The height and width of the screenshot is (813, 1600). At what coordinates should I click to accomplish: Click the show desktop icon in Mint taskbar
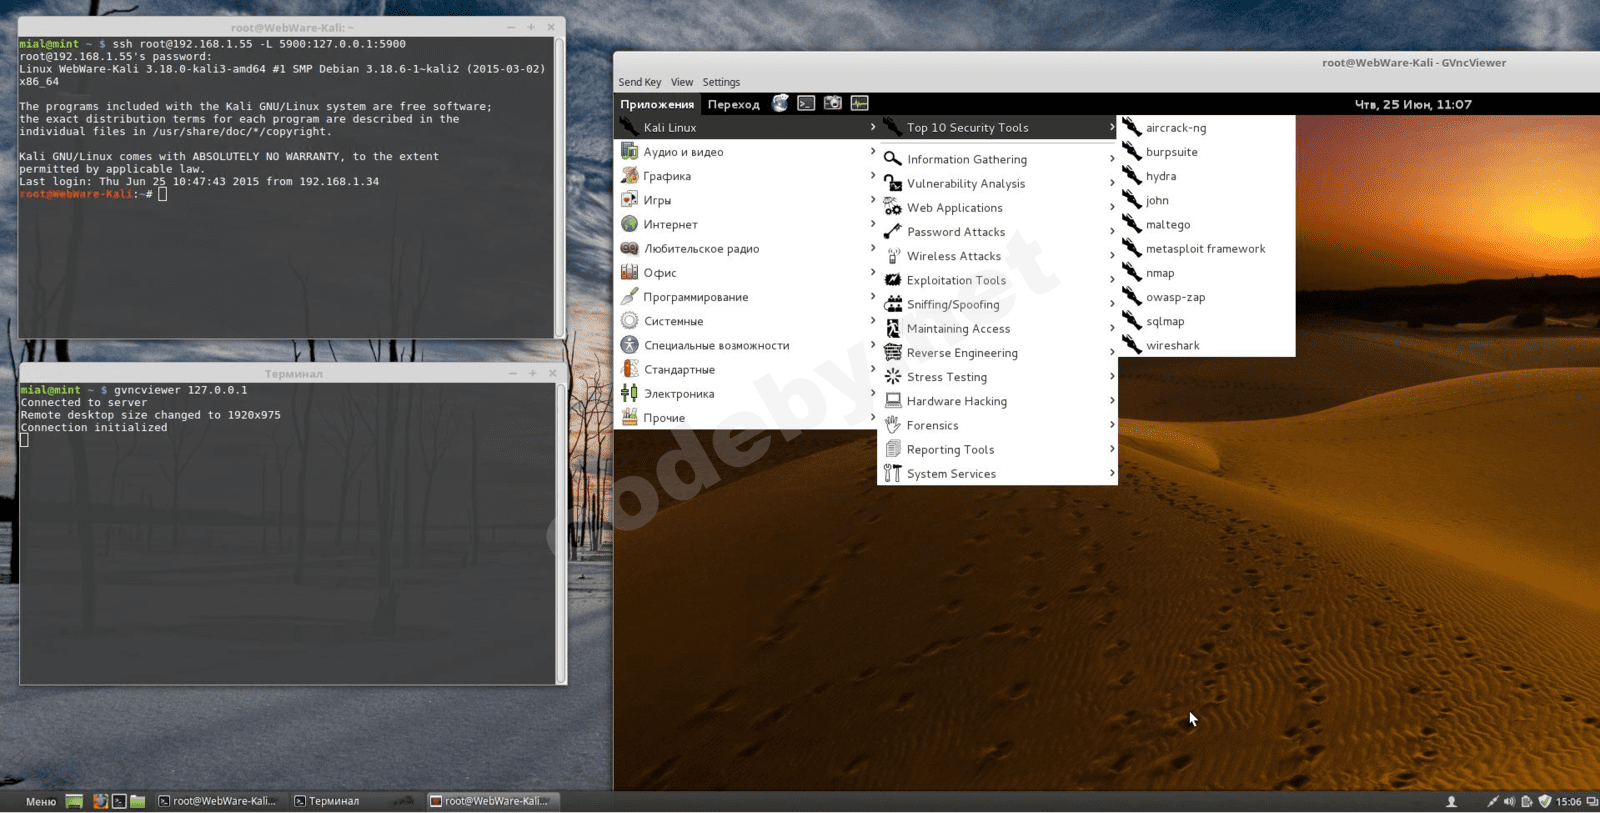pyautogui.click(x=74, y=801)
